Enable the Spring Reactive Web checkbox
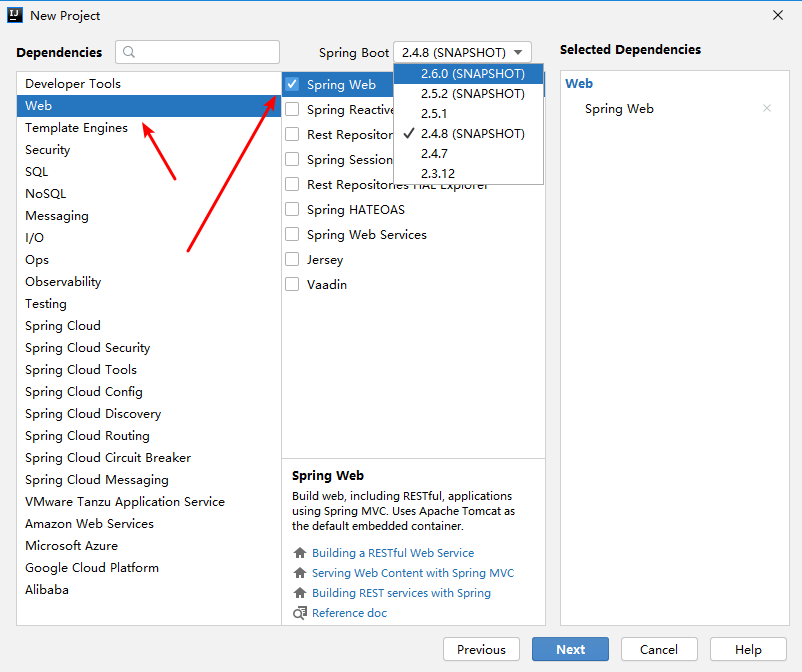Viewport: 802px width, 672px height. point(292,109)
